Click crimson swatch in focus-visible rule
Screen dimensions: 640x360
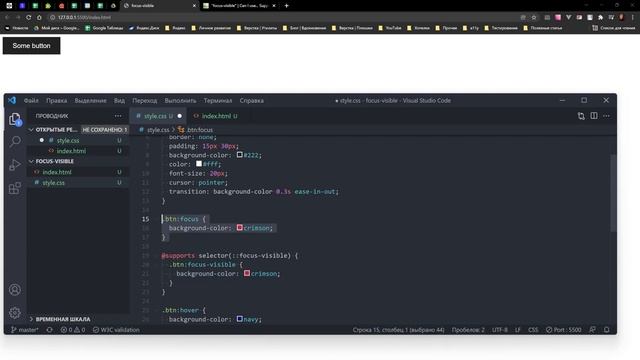pos(247,273)
